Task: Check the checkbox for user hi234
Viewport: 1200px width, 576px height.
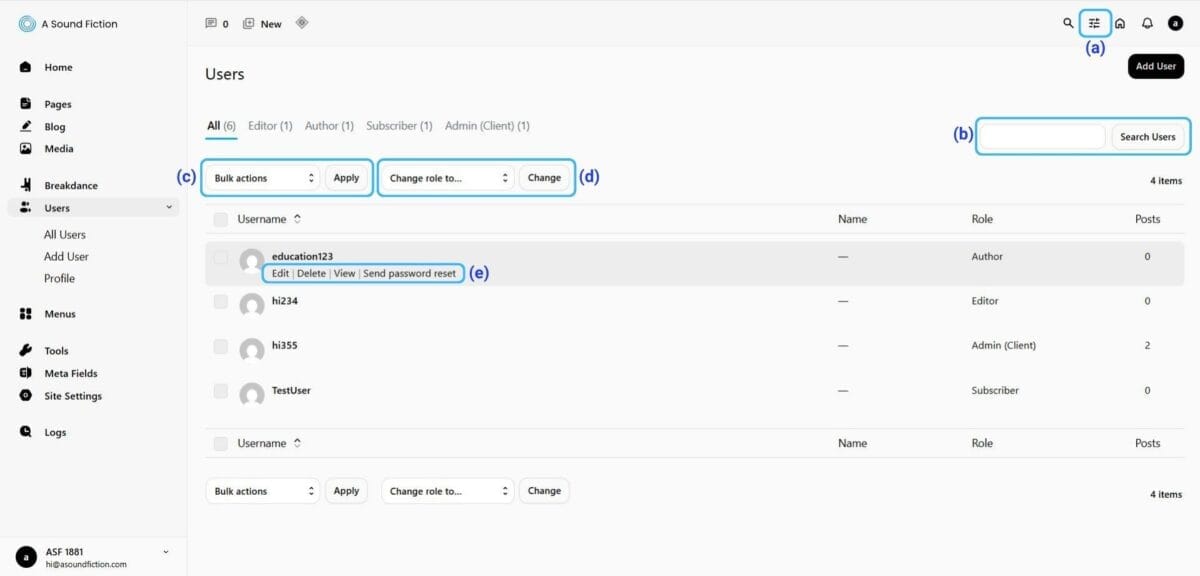Action: point(220,301)
